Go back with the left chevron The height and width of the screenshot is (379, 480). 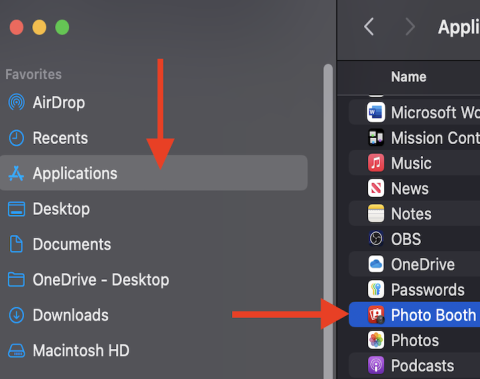[x=369, y=27]
